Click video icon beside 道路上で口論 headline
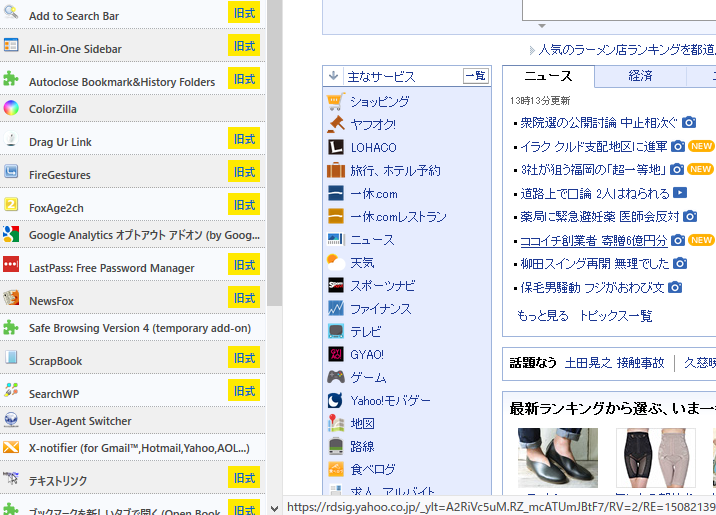Image resolution: width=716 pixels, height=515 pixels. click(x=680, y=193)
